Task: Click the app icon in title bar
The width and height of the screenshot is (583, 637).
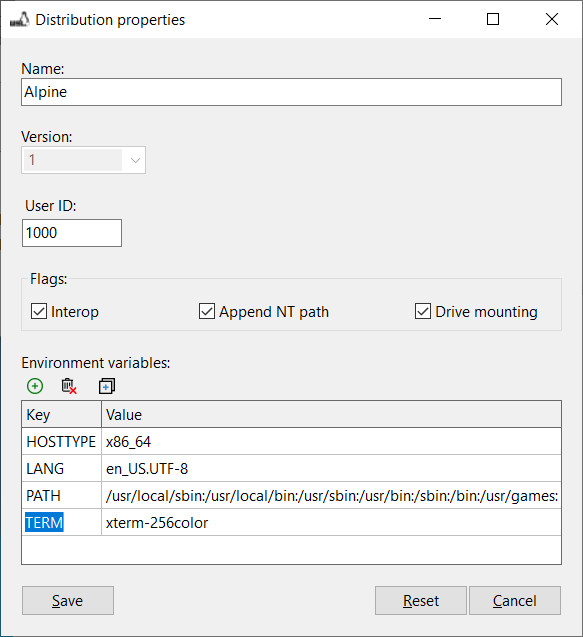Action: tap(20, 20)
